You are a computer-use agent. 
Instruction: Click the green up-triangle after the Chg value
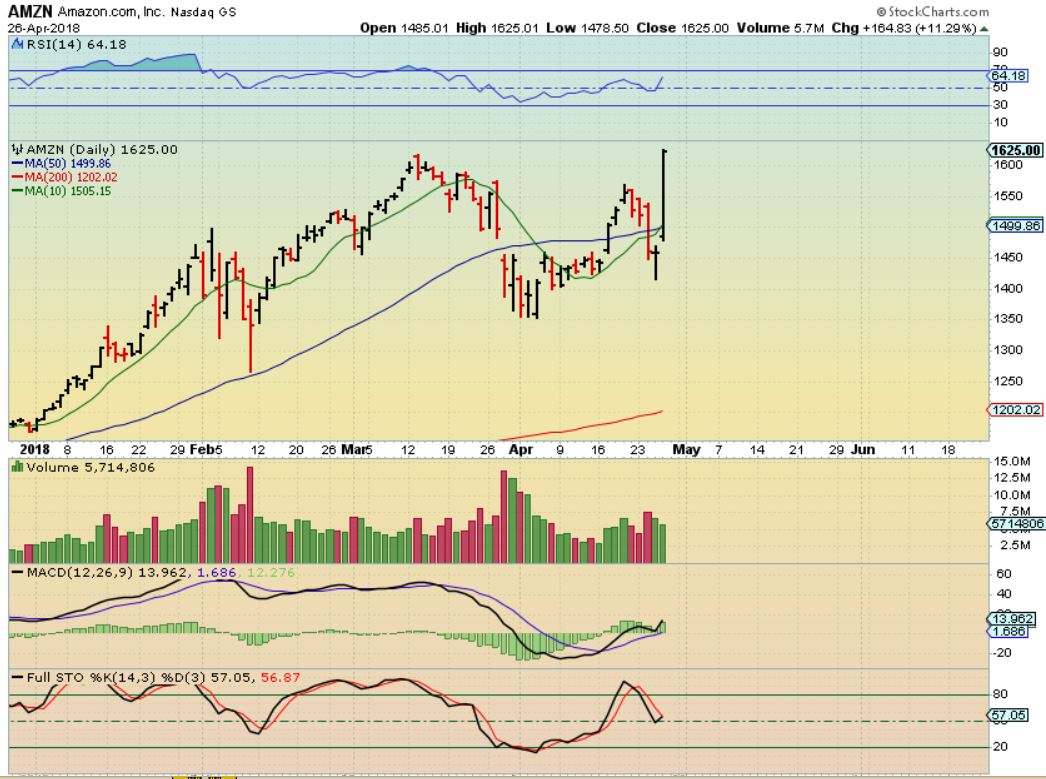point(985,29)
